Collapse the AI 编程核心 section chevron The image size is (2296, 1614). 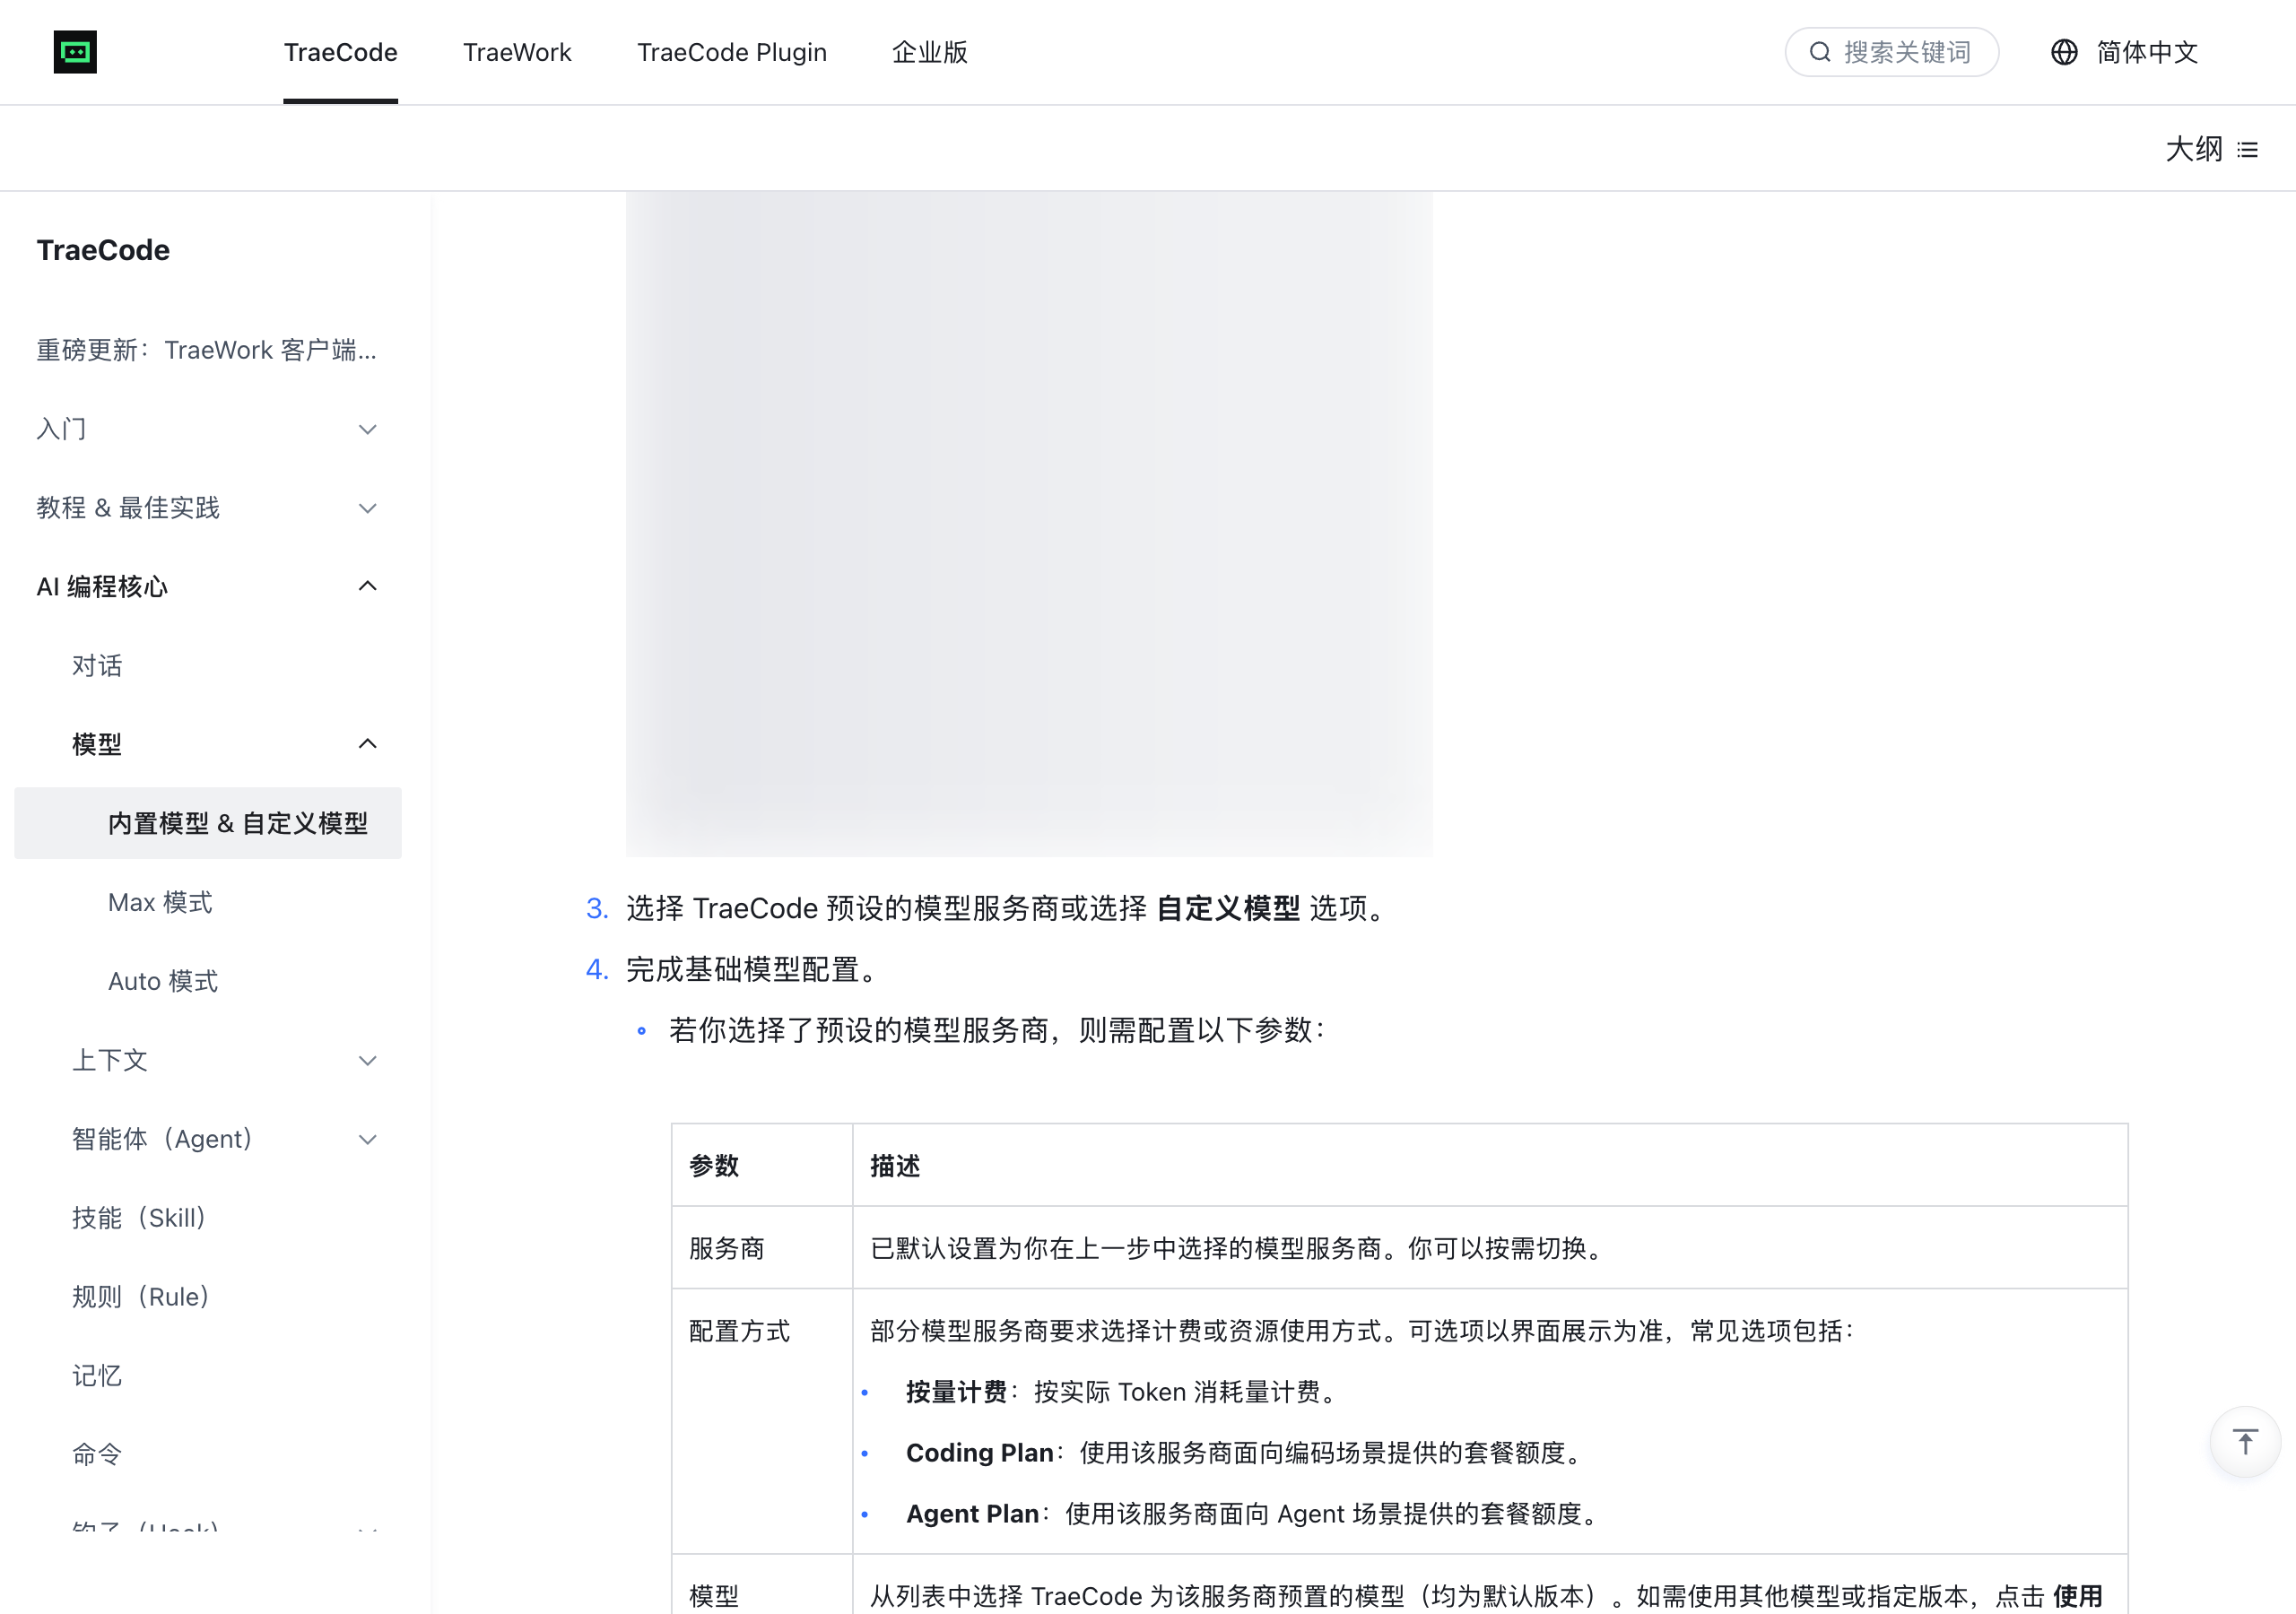coord(368,586)
